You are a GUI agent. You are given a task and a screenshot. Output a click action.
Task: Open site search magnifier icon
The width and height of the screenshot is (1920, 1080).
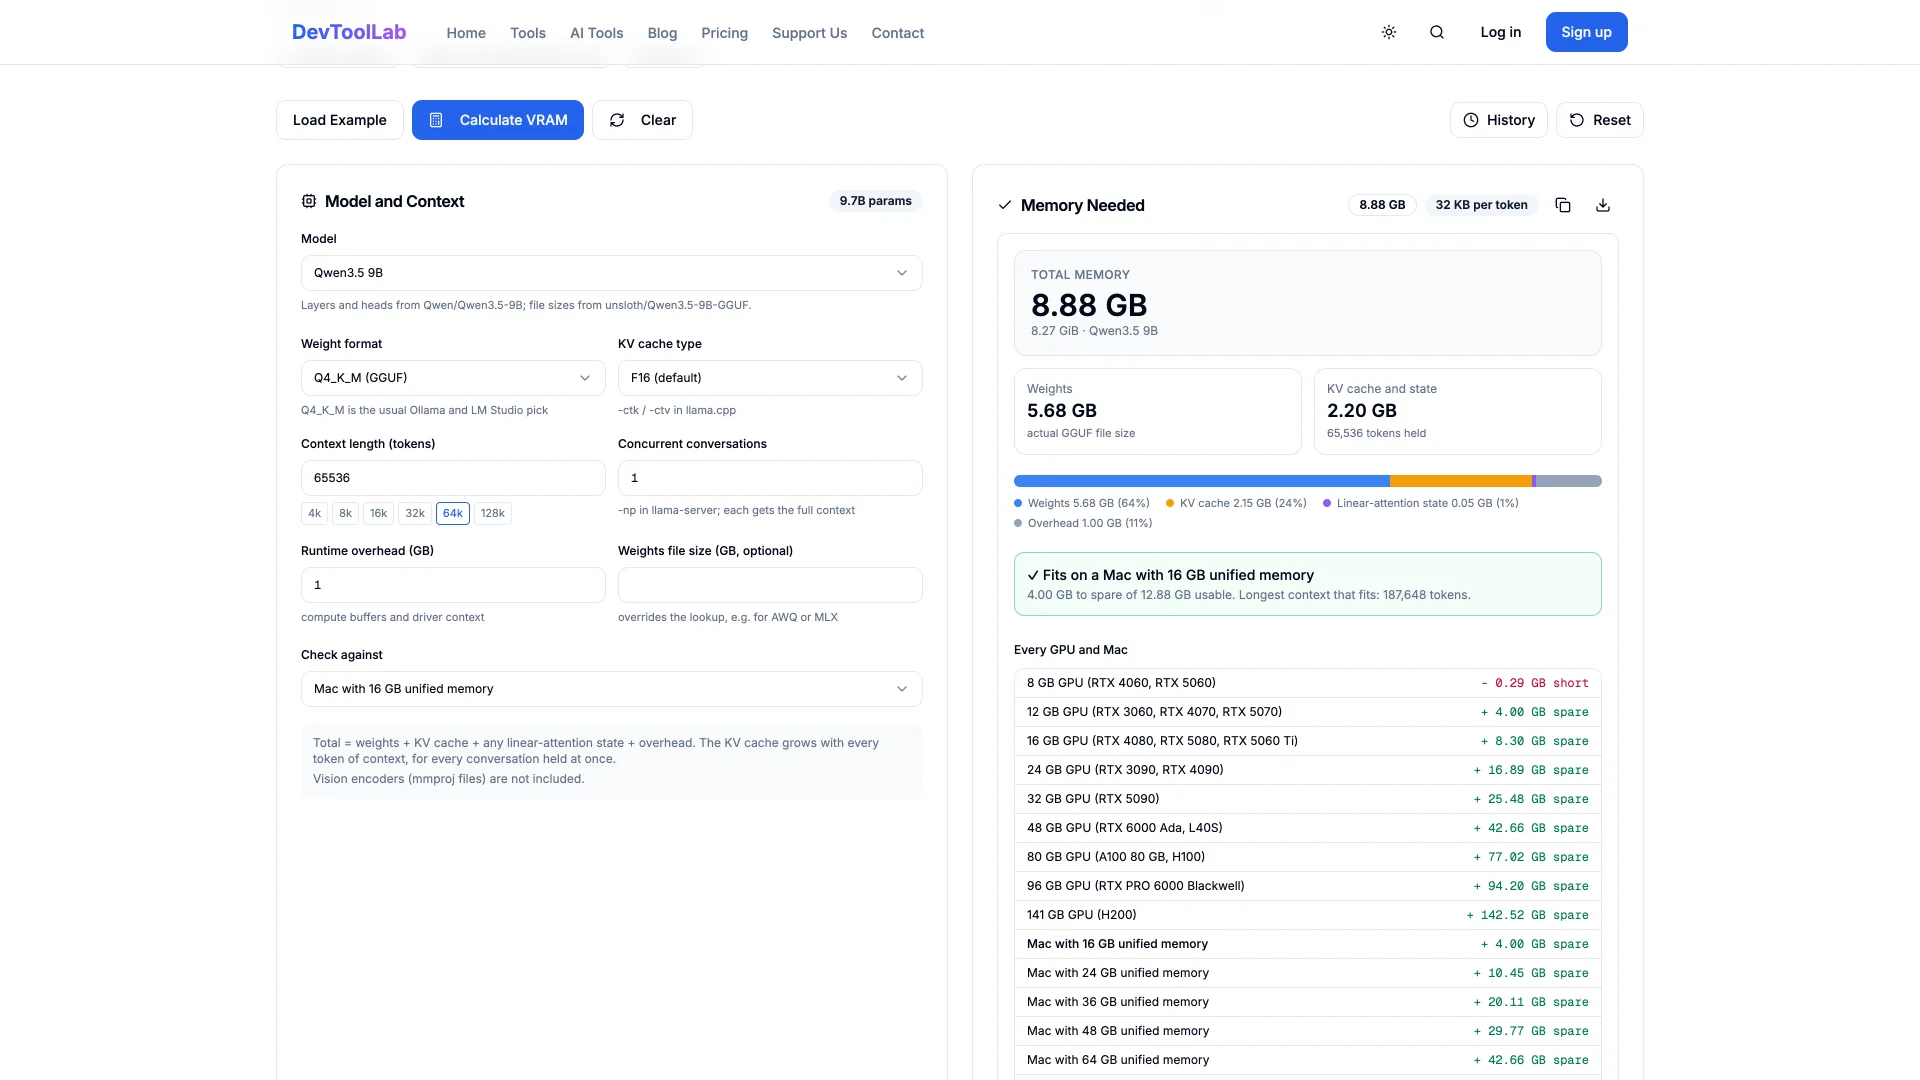(x=1437, y=32)
